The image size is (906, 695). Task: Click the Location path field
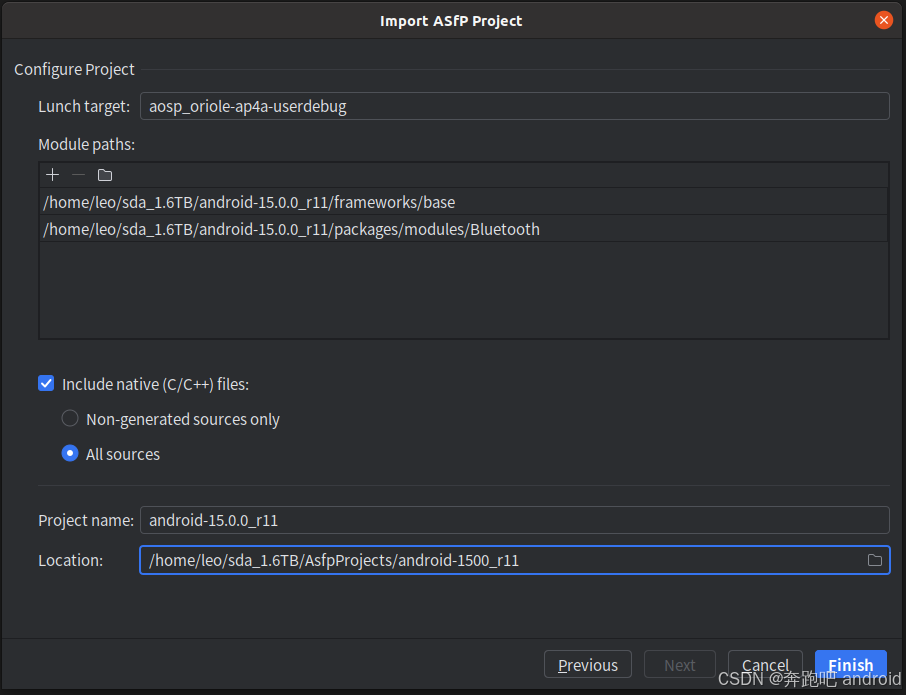point(400,560)
